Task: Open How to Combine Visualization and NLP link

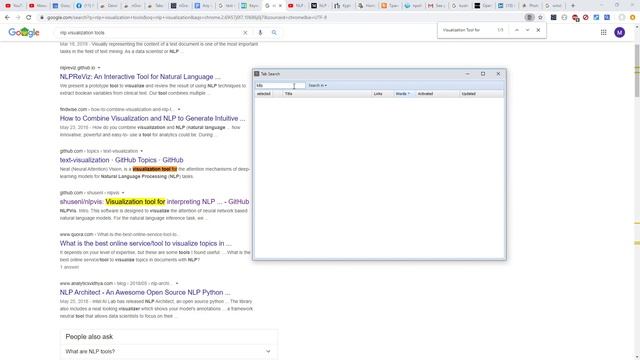Action: [x=152, y=118]
